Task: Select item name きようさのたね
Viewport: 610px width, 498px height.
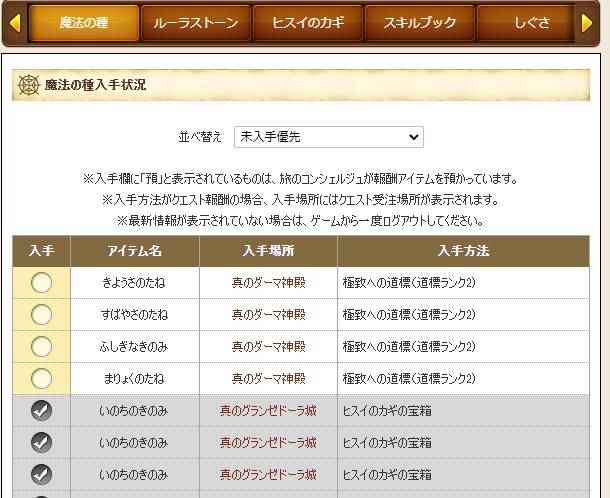Action: click(x=134, y=282)
